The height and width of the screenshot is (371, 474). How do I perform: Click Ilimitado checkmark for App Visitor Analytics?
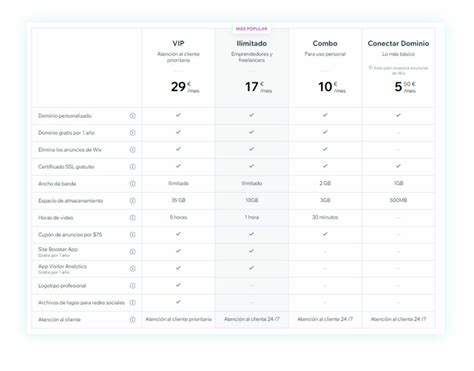252,268
